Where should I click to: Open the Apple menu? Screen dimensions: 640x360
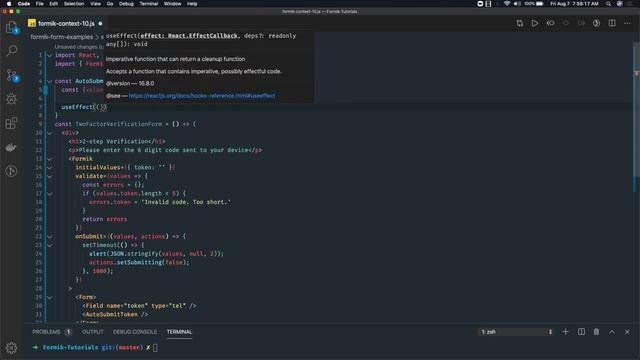pyautogui.click(x=9, y=4)
